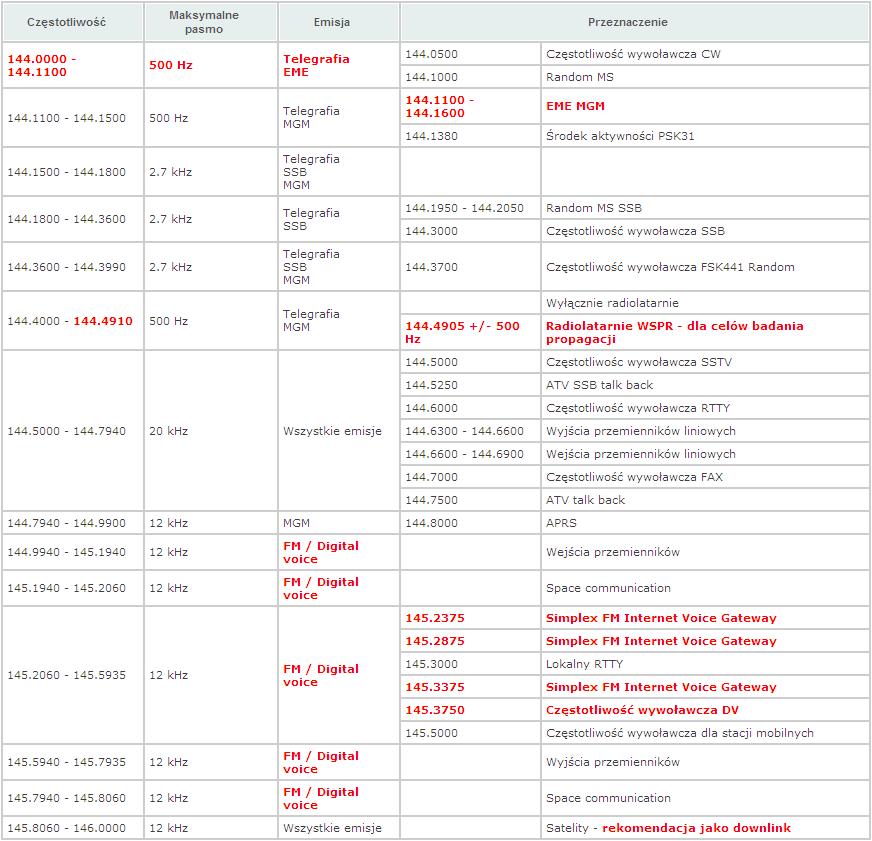Select the Emisja column header
The width and height of the screenshot is (872, 841).
click(x=338, y=22)
